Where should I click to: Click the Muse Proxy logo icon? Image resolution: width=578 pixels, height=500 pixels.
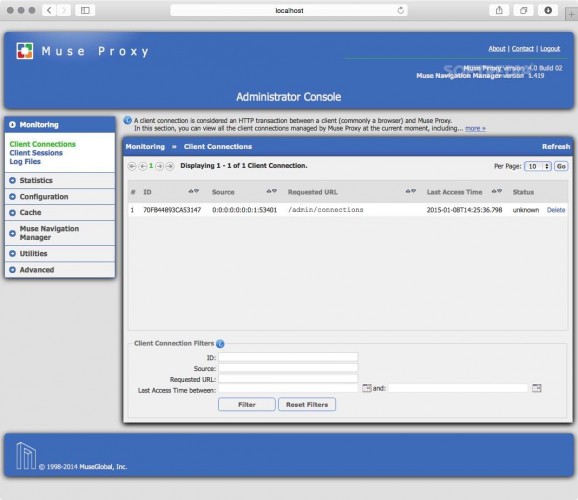pos(25,51)
